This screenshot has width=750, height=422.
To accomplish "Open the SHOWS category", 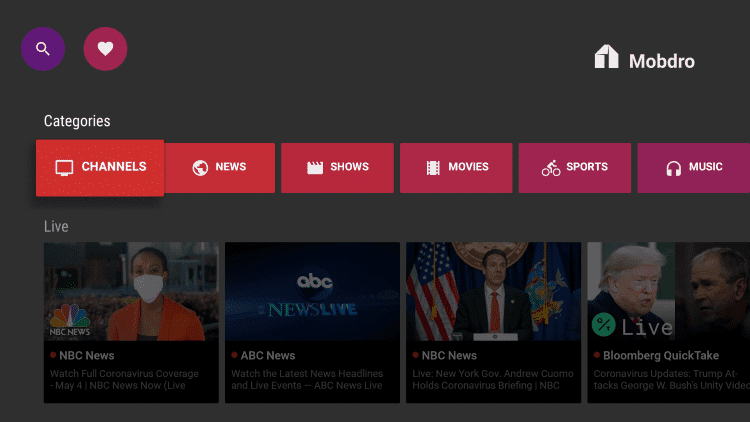I will tap(338, 168).
